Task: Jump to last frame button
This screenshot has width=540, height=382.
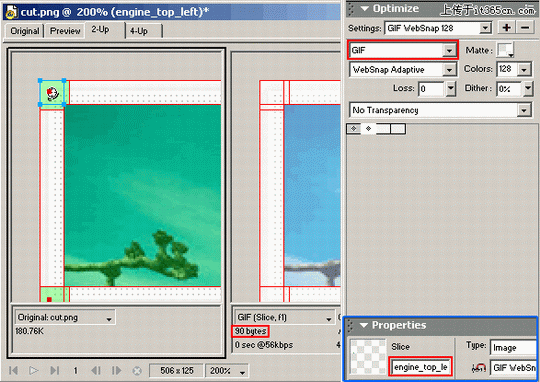Action: point(55,371)
